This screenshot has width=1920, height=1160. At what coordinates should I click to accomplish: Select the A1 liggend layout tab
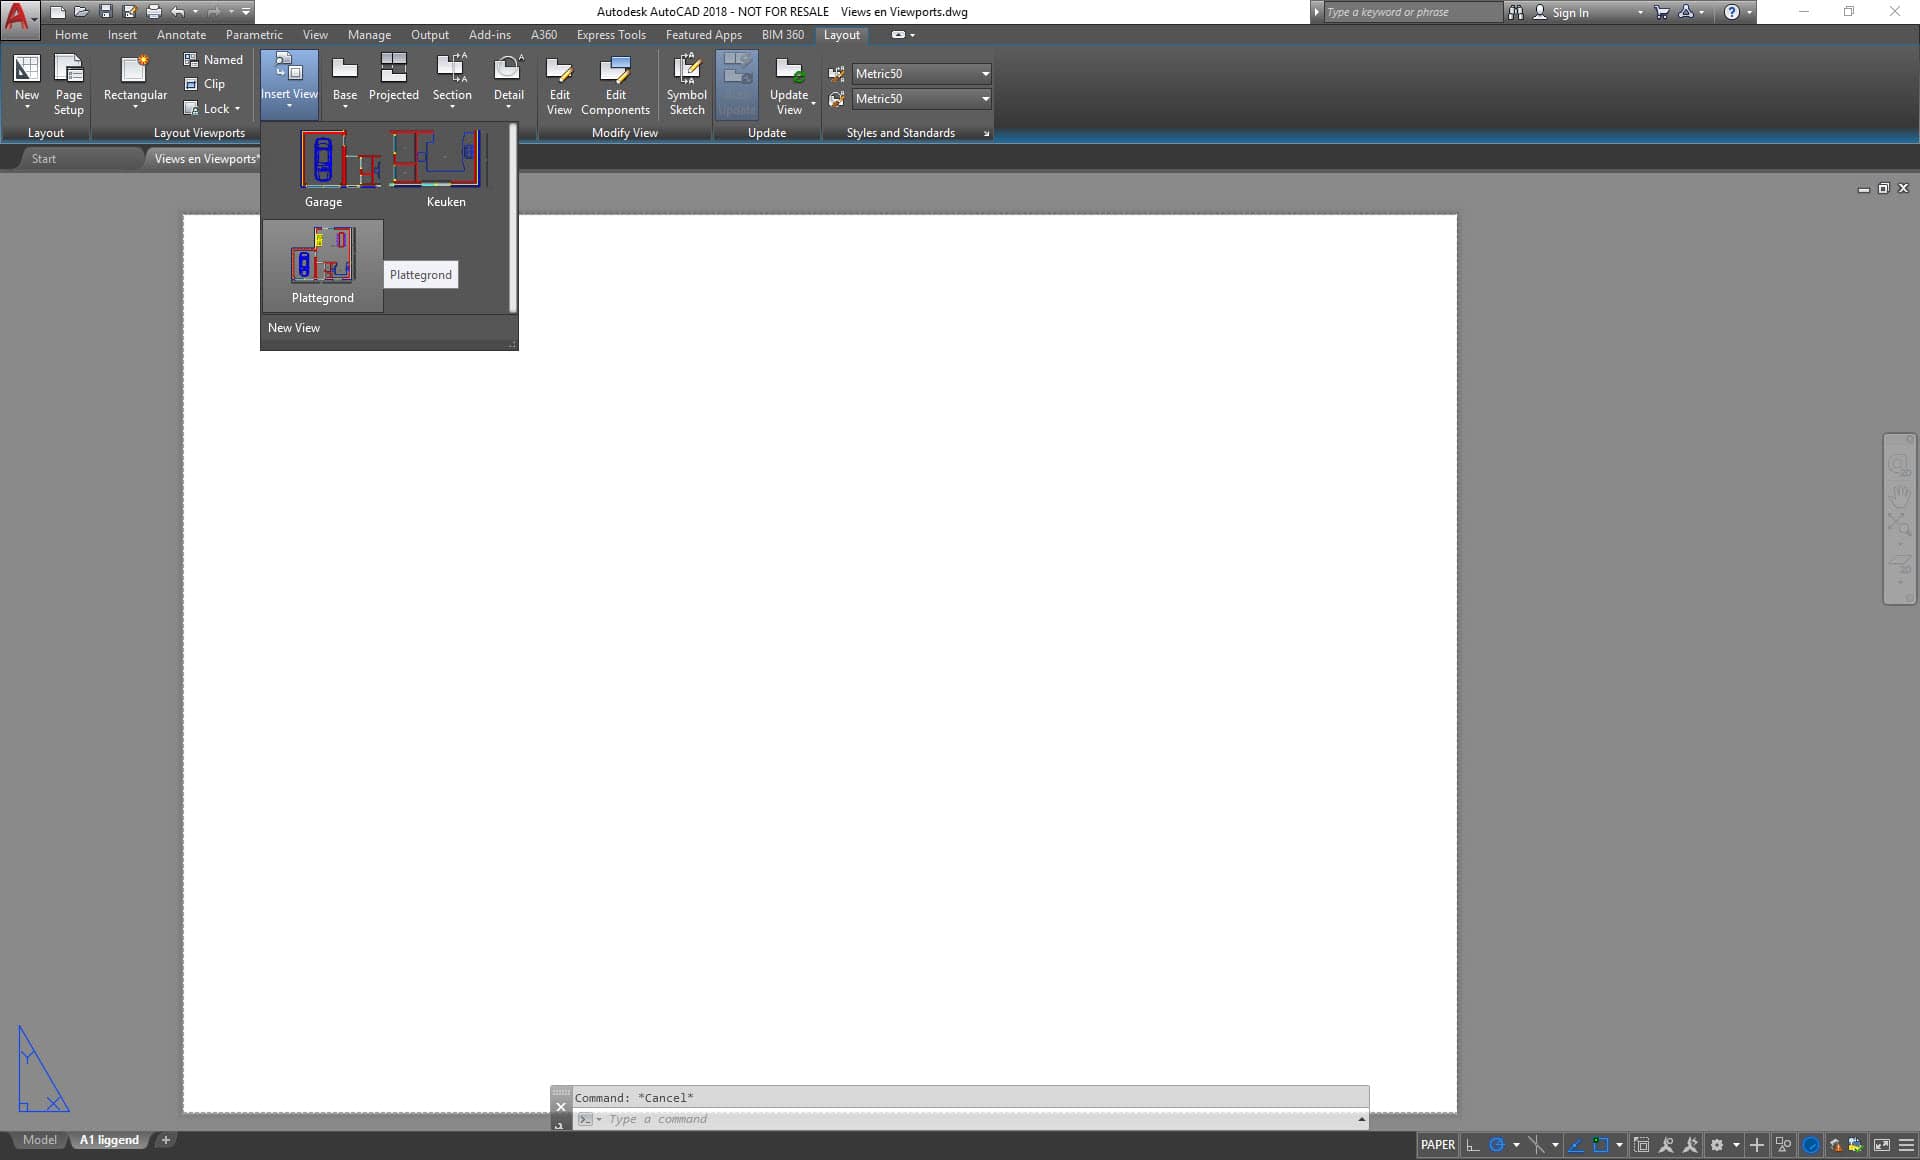[x=109, y=1140]
